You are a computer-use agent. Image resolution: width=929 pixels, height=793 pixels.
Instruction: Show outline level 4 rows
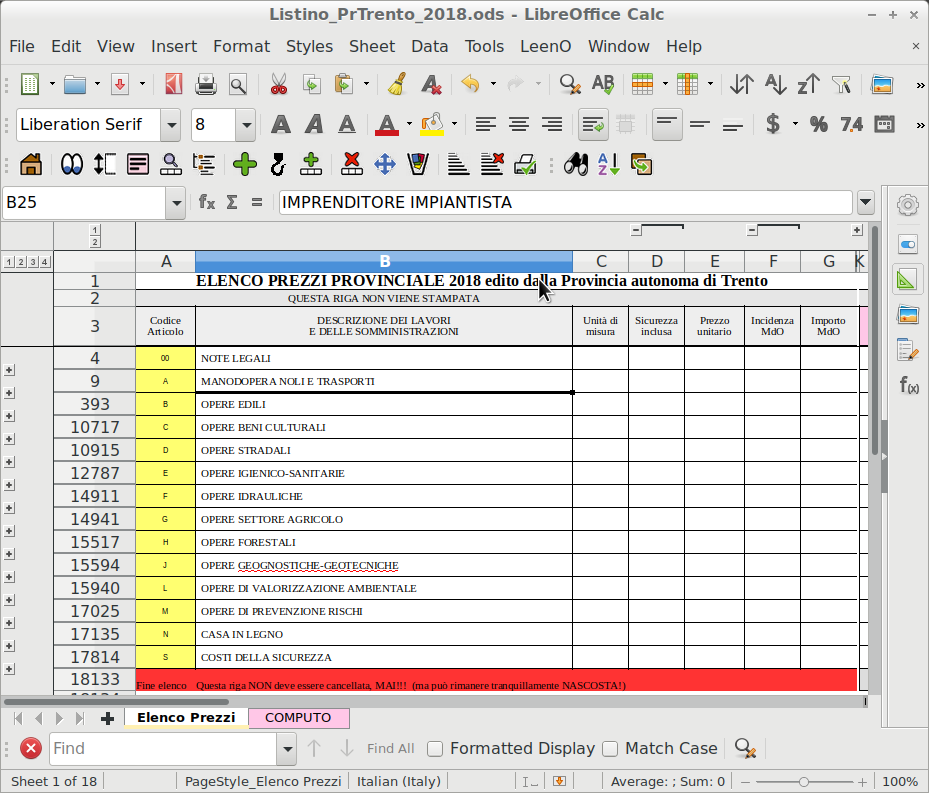pyautogui.click(x=44, y=262)
